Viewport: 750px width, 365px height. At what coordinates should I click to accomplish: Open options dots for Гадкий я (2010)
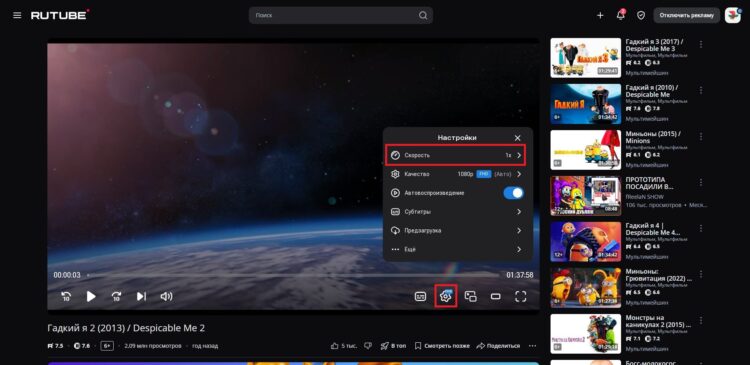(x=701, y=90)
